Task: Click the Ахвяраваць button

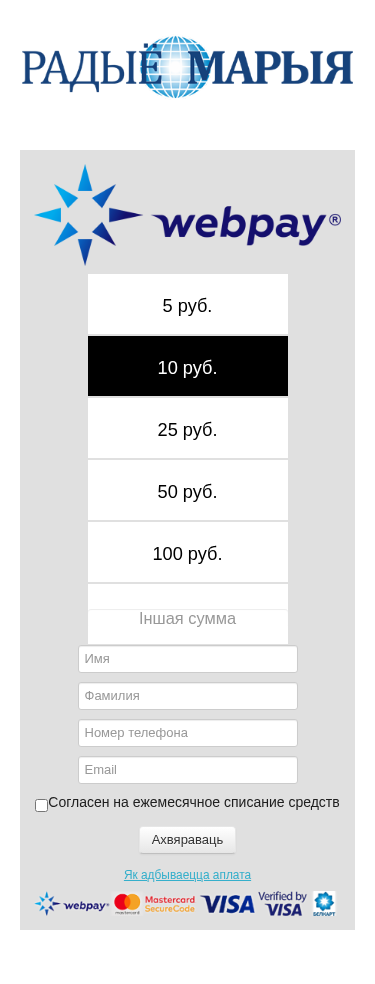Action: pos(187,840)
